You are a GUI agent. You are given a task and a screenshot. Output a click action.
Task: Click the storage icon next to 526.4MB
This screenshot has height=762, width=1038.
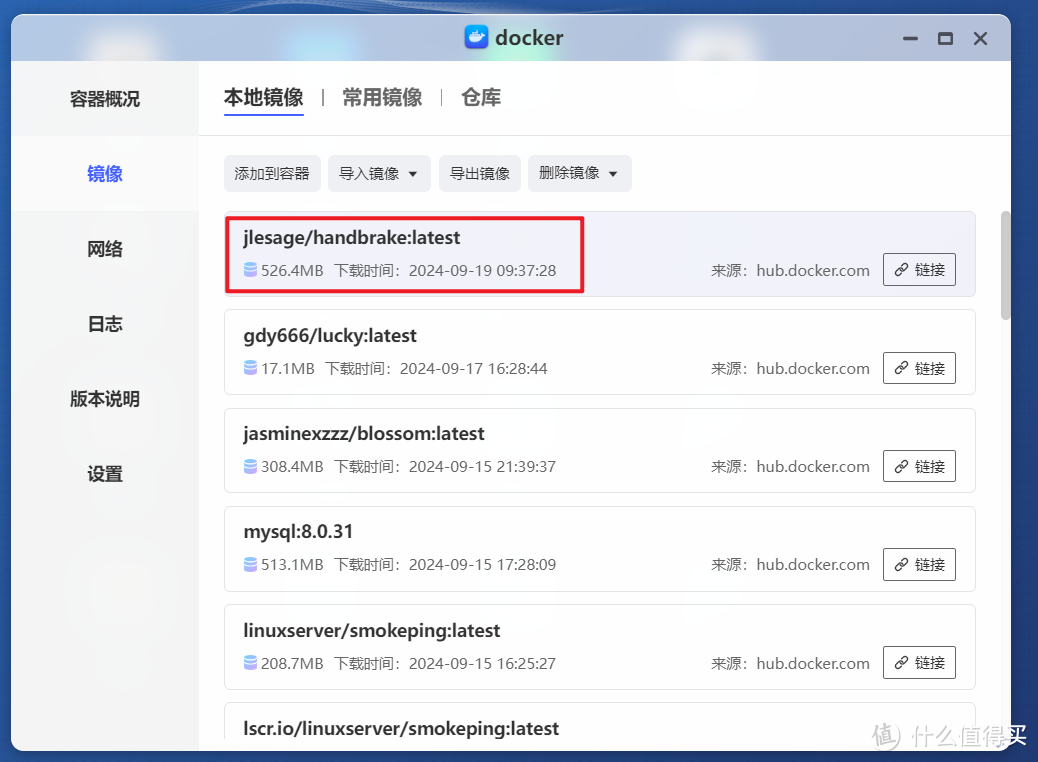(x=249, y=270)
